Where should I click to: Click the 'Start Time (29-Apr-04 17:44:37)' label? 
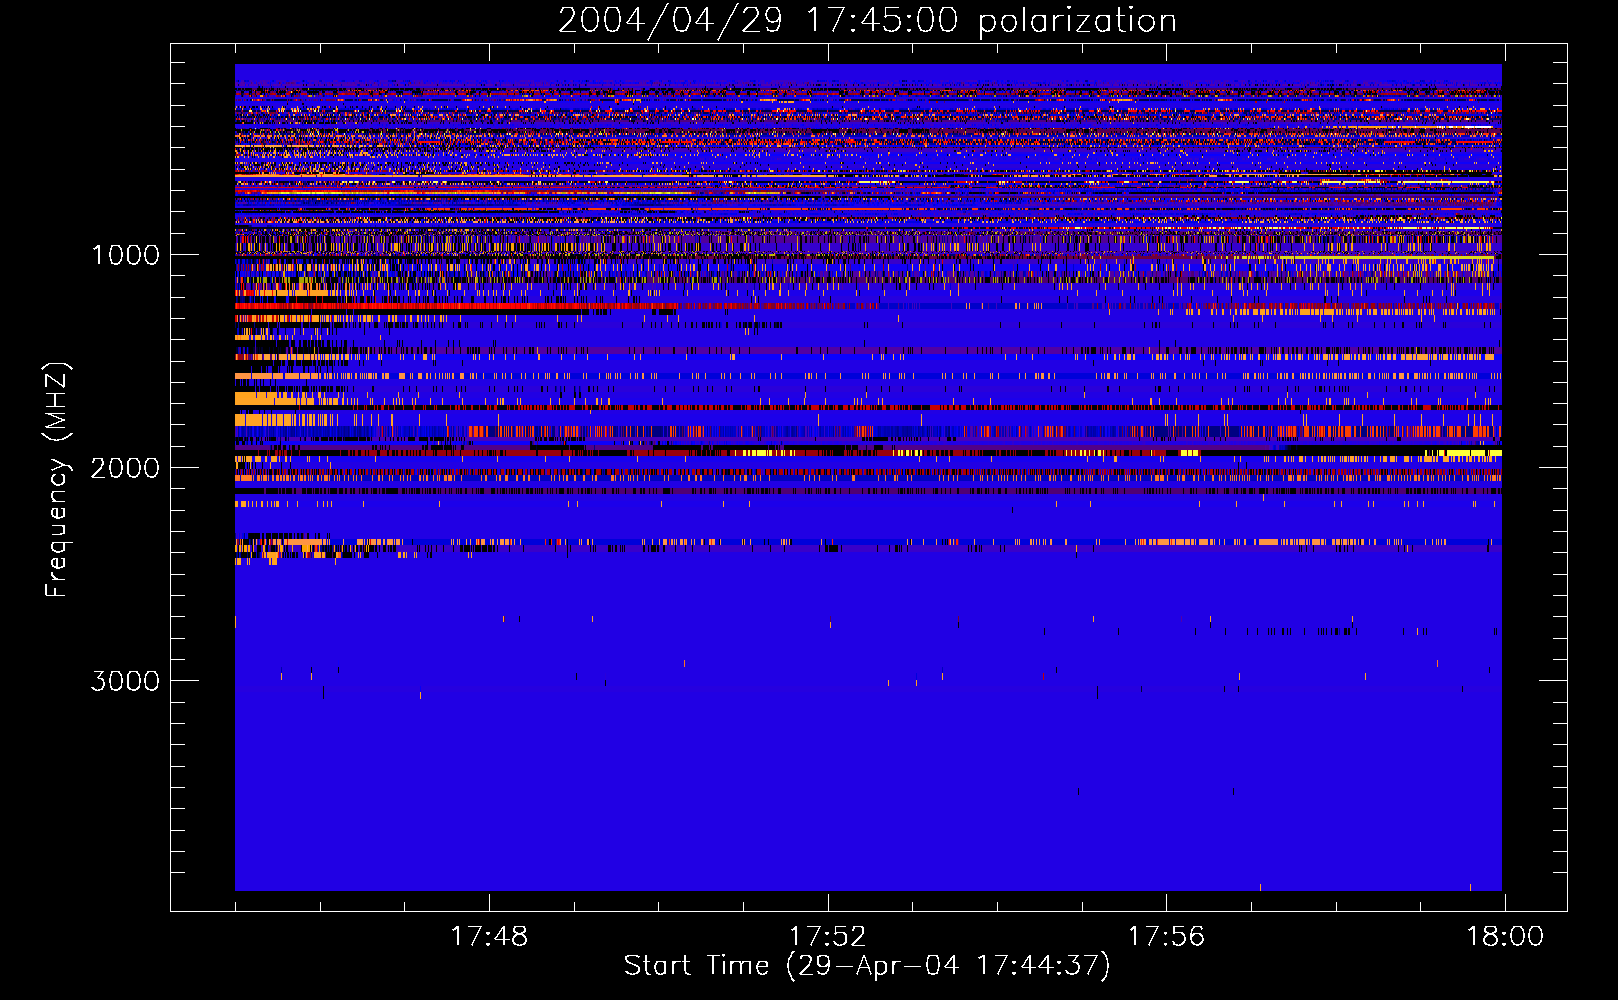pyautogui.click(x=867, y=966)
